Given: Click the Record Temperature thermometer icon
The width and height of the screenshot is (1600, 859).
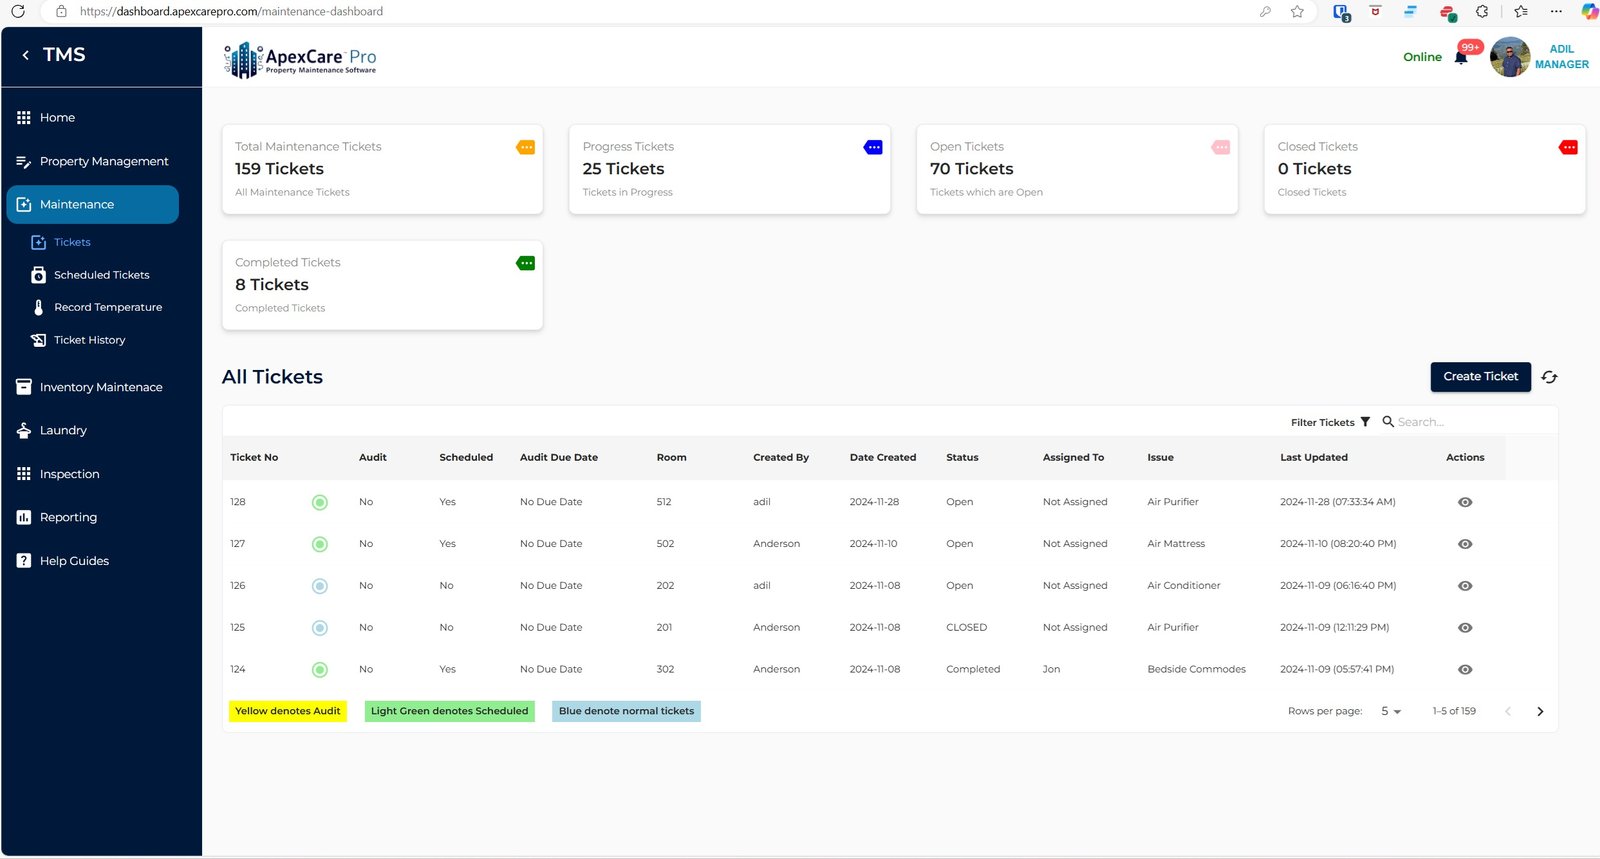Looking at the screenshot, I should [38, 307].
